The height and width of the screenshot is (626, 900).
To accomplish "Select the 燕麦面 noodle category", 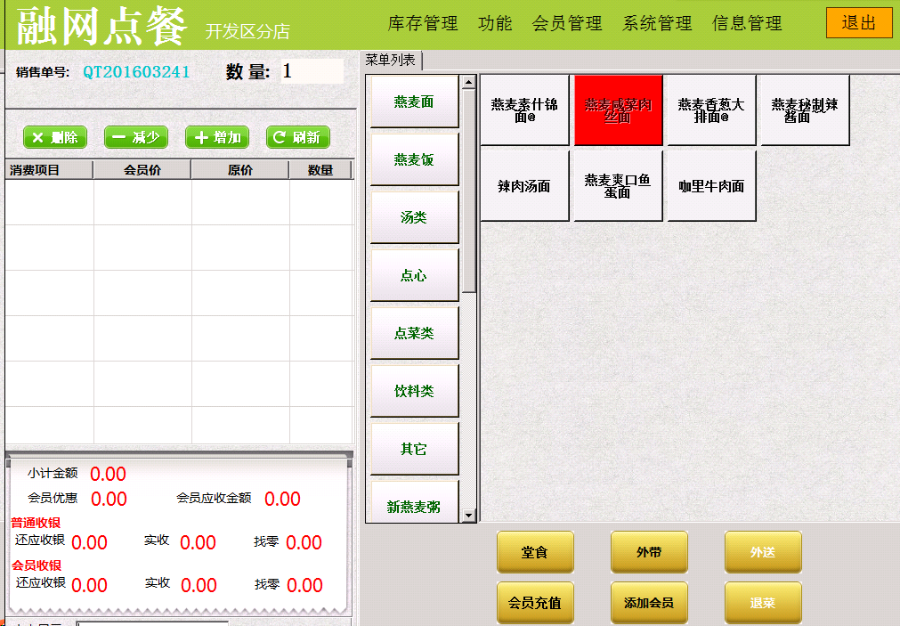I will 413,101.
